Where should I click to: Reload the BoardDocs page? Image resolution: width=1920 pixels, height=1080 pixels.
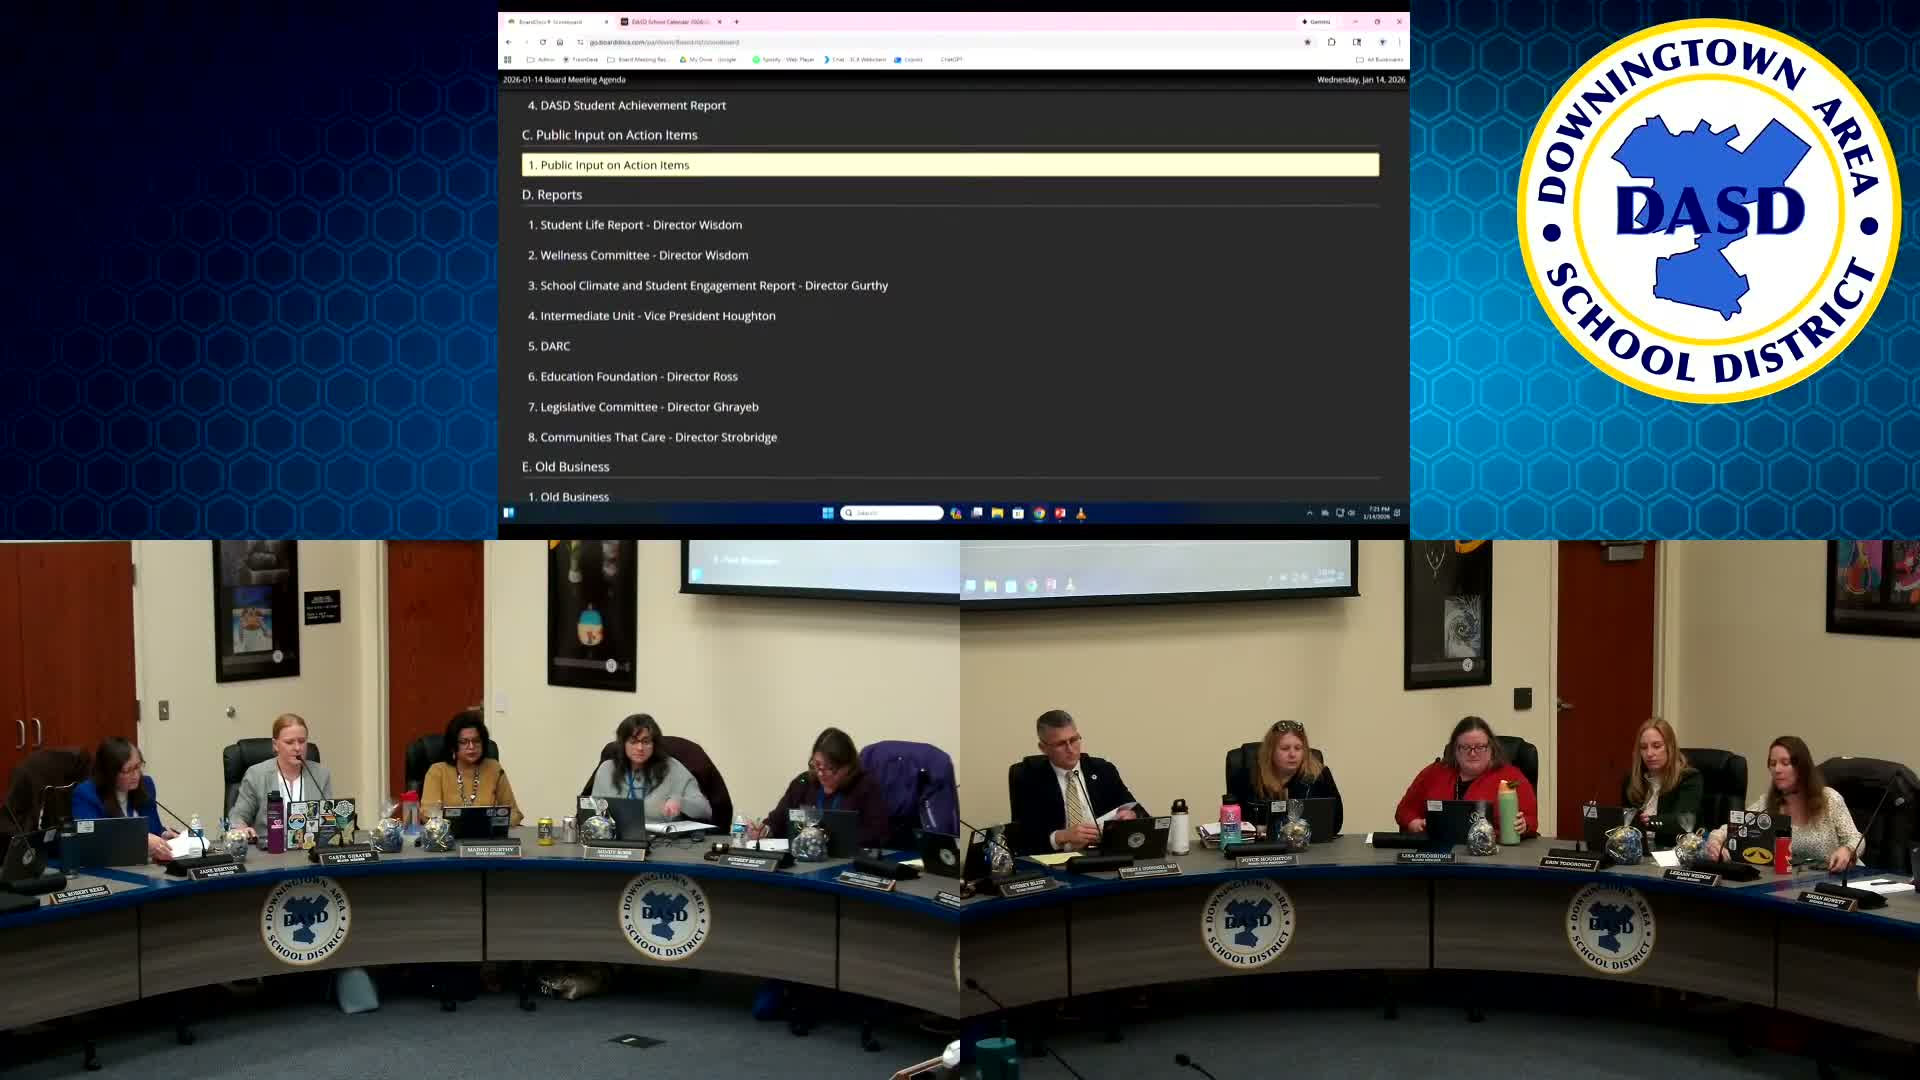pos(543,42)
